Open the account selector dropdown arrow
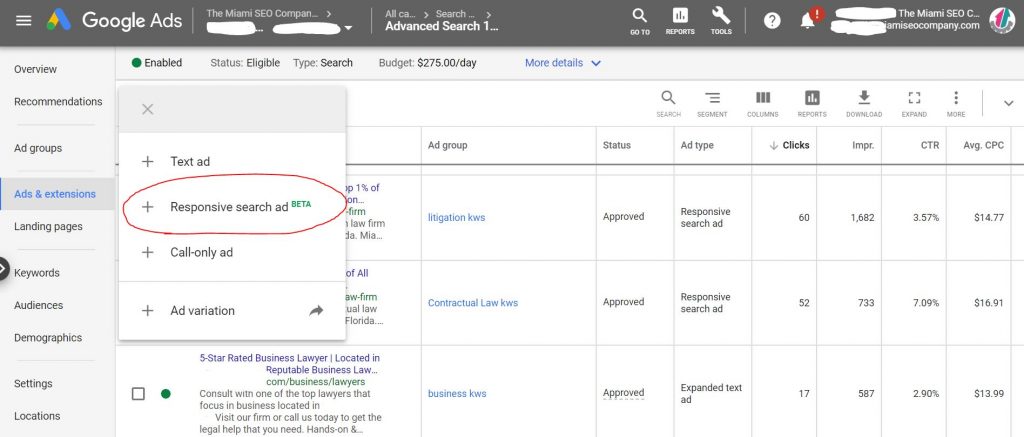 [x=348, y=29]
